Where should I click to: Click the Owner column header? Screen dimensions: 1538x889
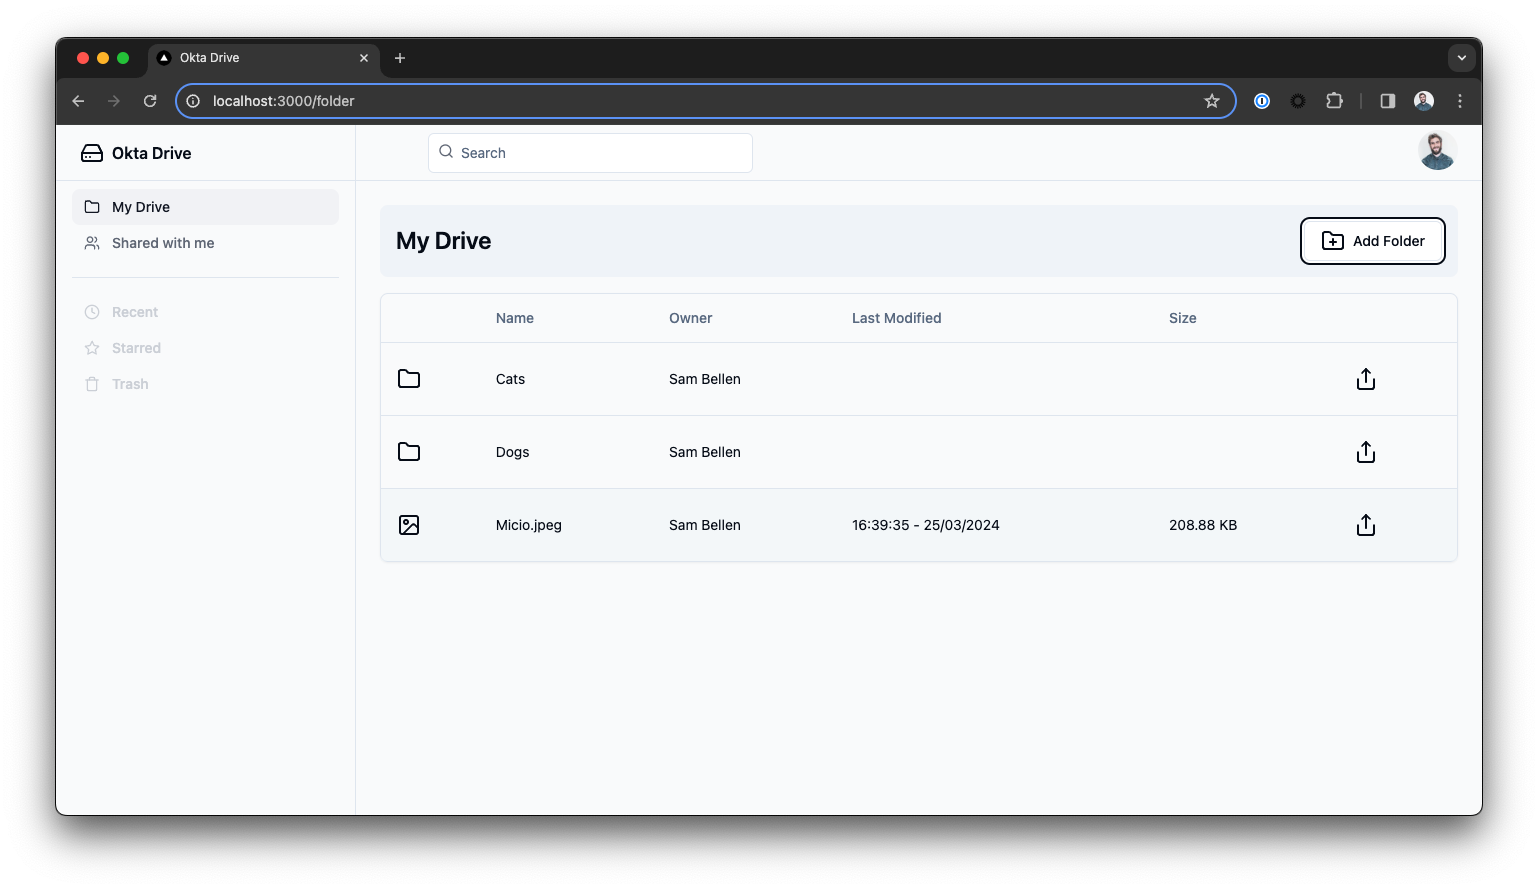tap(690, 318)
